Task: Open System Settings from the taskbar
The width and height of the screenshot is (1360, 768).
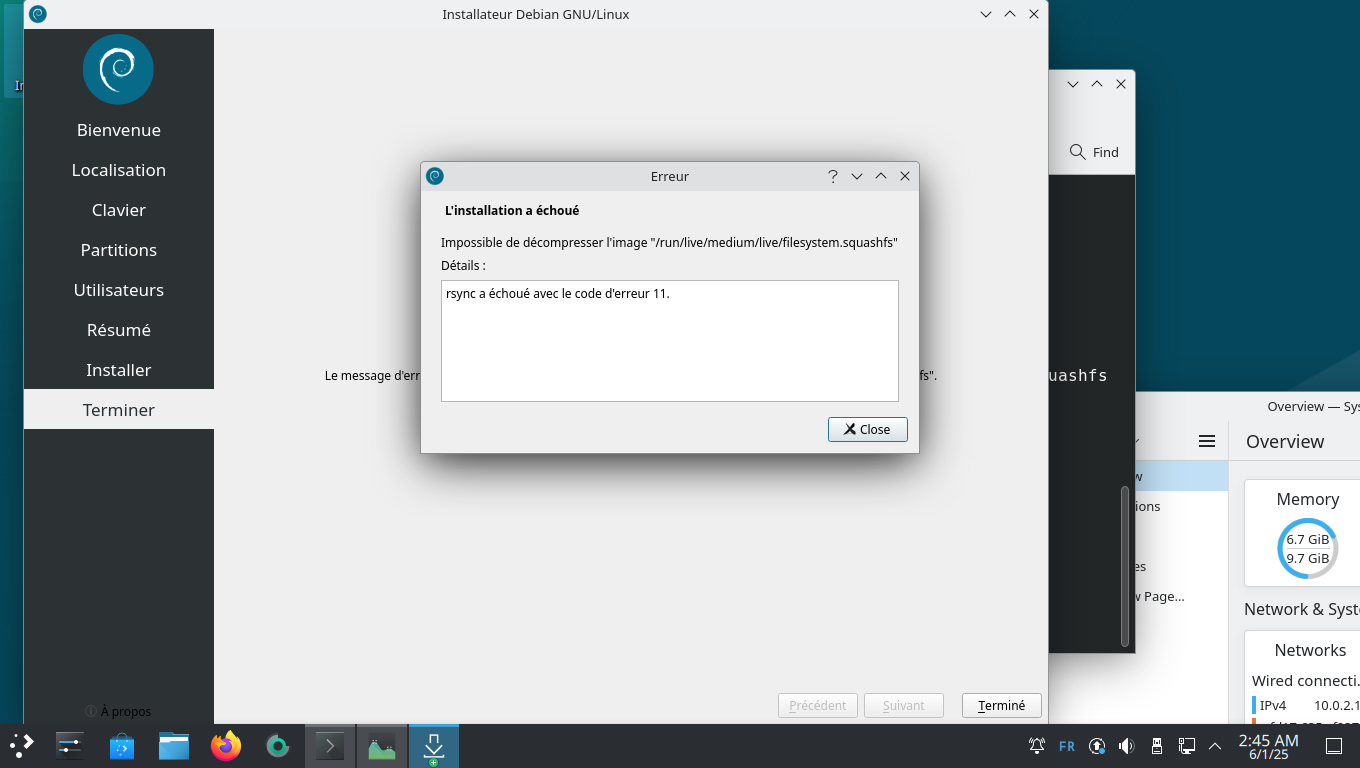Action: tap(69, 745)
